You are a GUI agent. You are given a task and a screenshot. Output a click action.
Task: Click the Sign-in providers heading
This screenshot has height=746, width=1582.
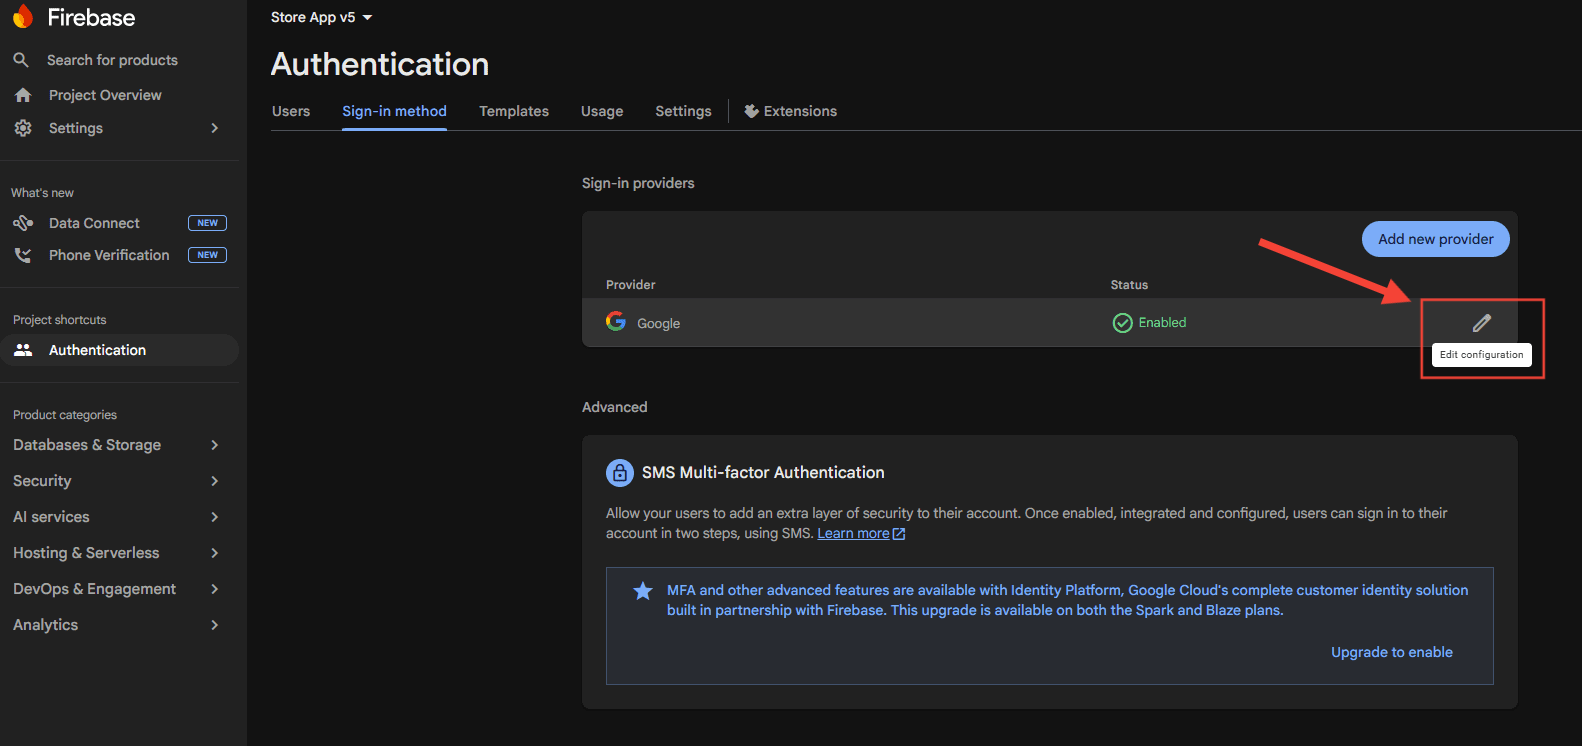click(x=638, y=183)
